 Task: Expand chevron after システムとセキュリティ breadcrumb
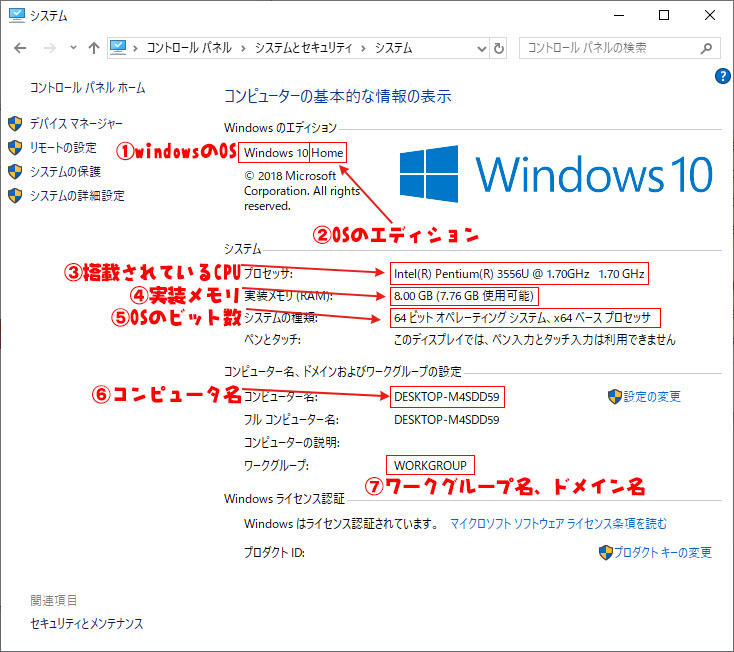click(363, 48)
